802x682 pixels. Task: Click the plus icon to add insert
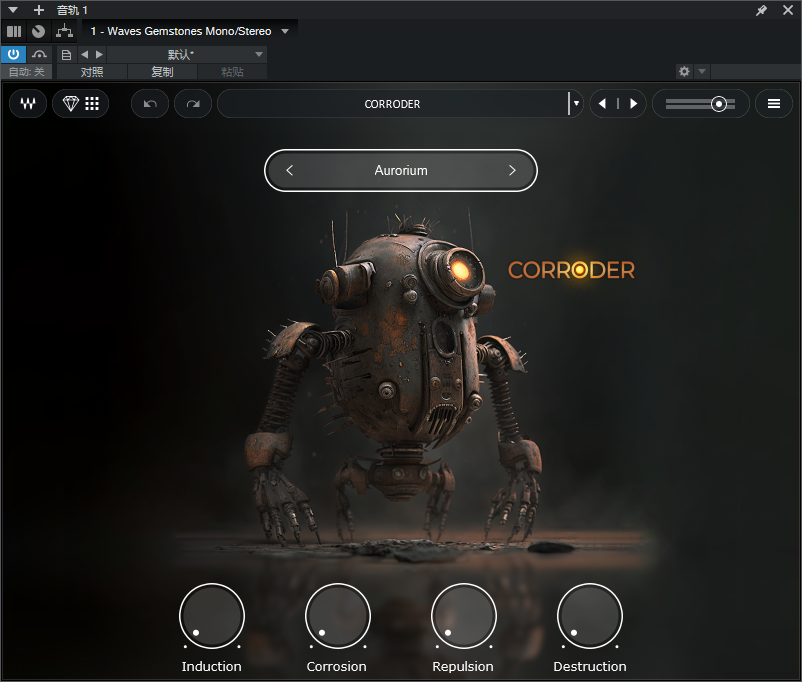tap(39, 10)
